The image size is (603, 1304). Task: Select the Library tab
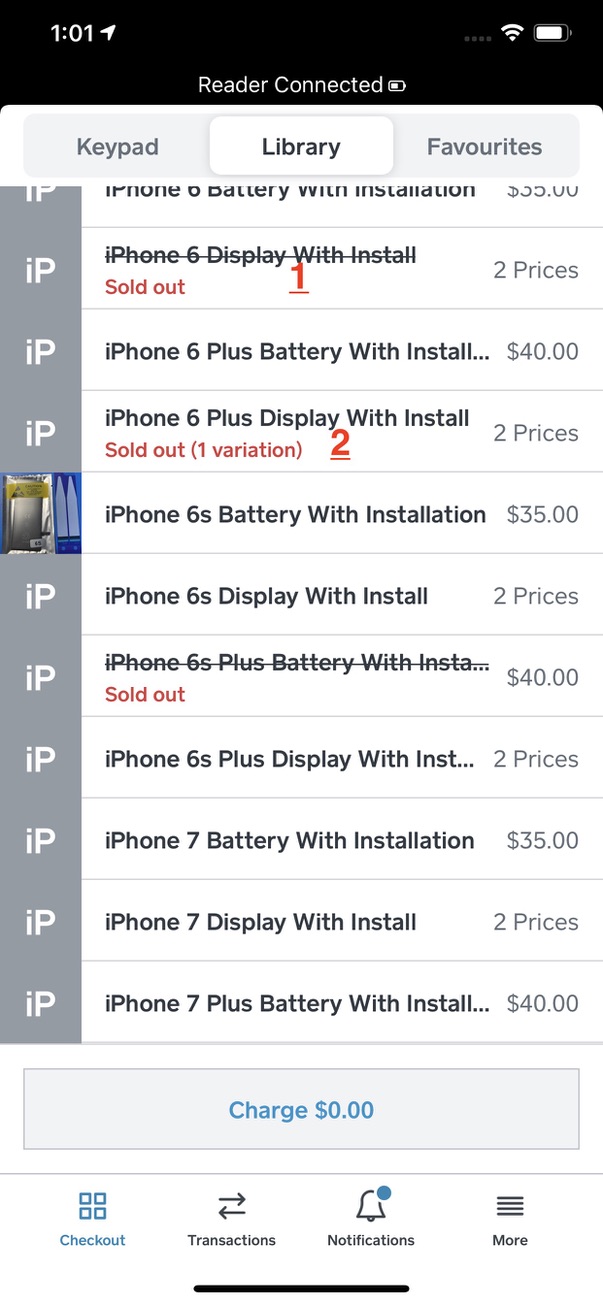pos(301,147)
